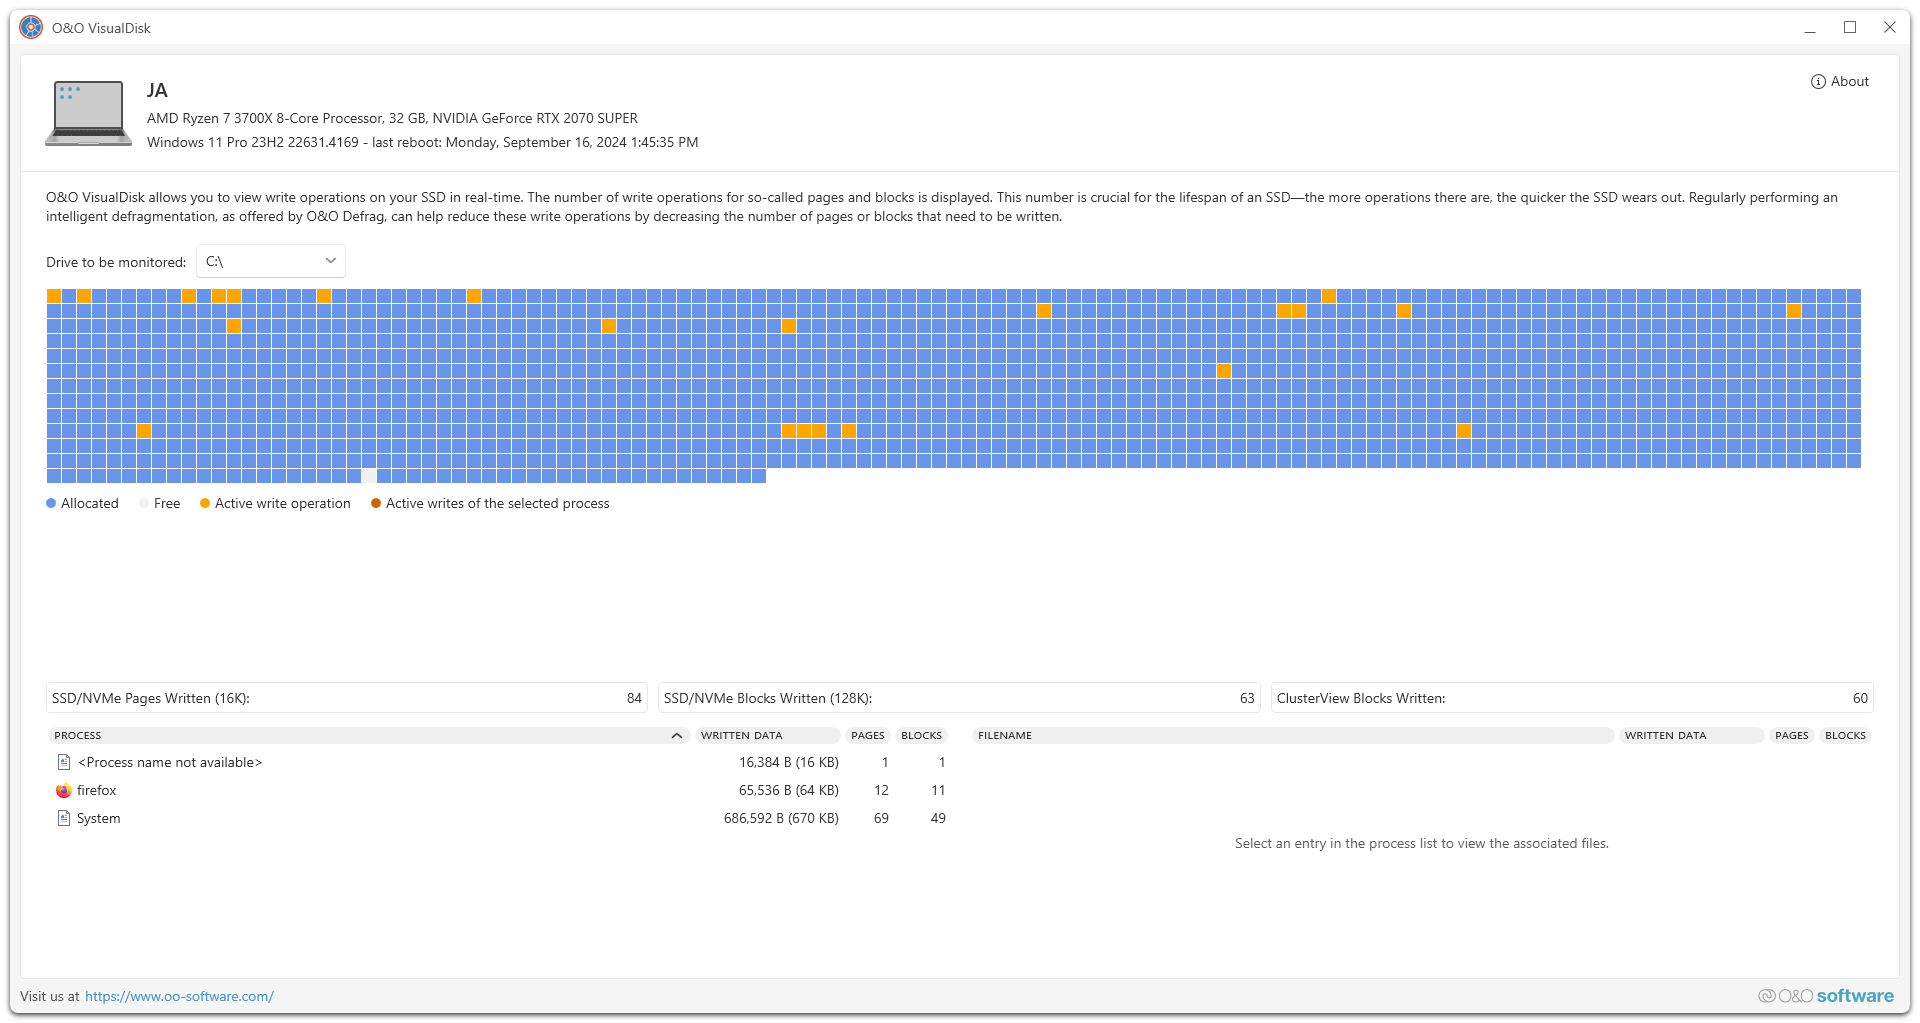
Task: Click the O&O VisualDisk app icon in title bar
Action: 31,28
